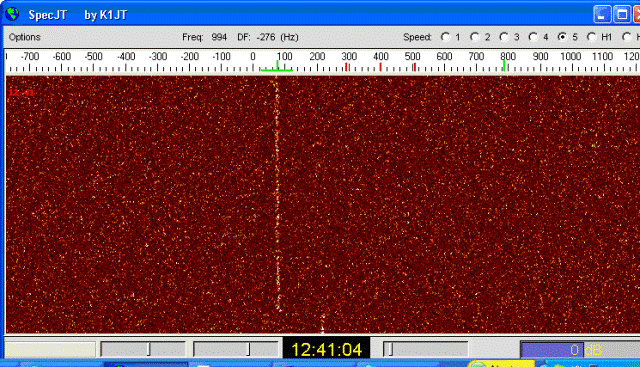Click the red tone marker at 300 Hz
This screenshot has width=640, height=367.
tap(347, 67)
